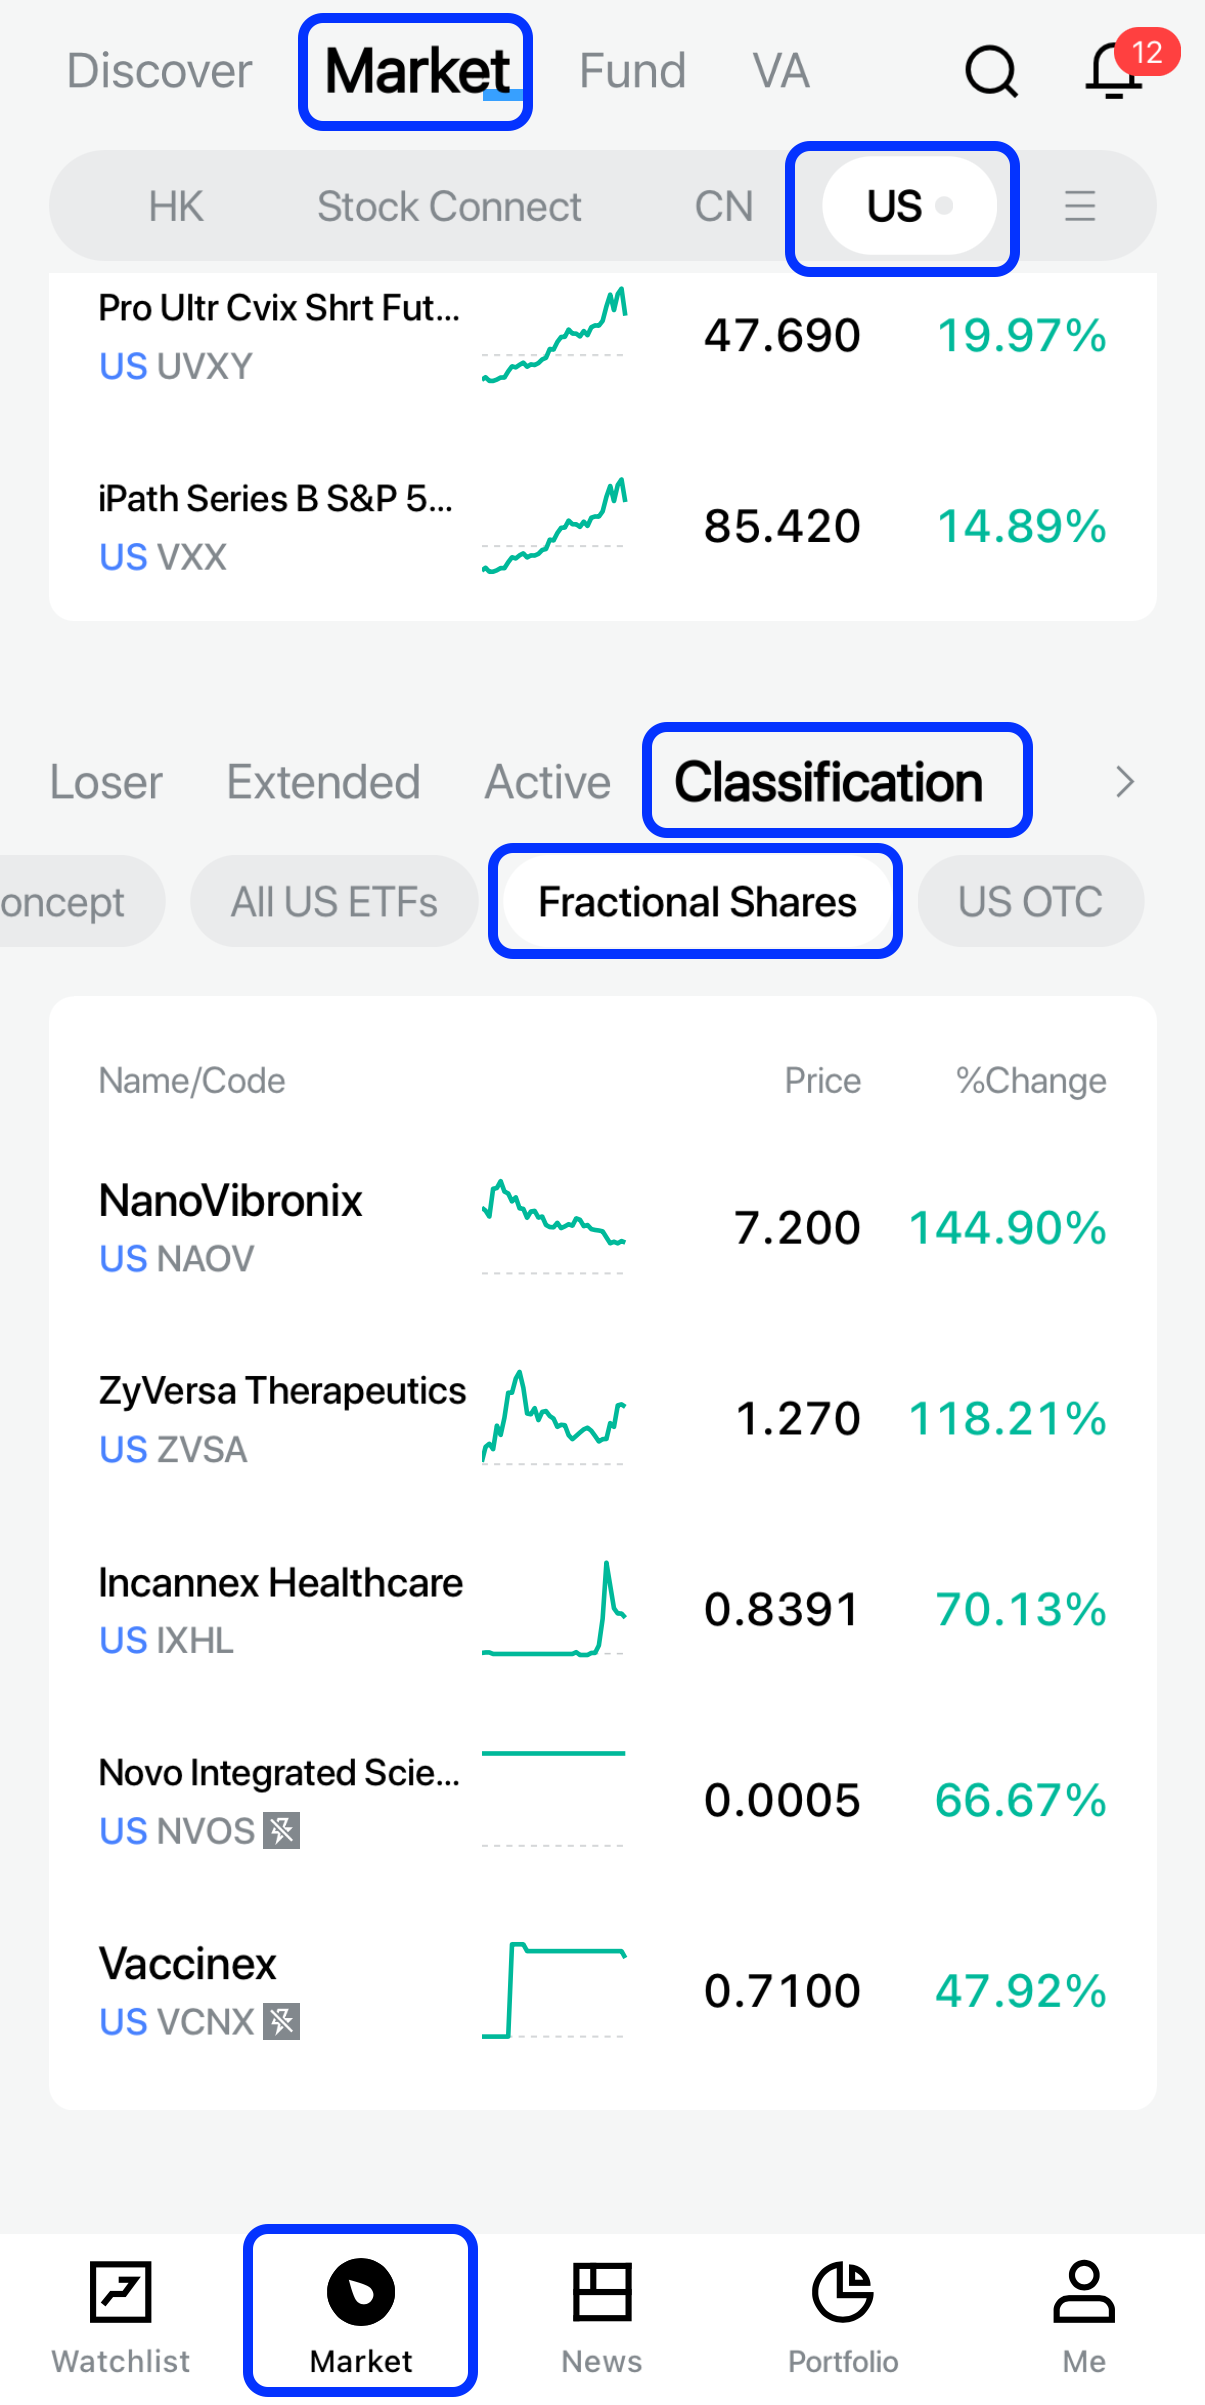Sort list by %Change column header

pos(1031,1081)
